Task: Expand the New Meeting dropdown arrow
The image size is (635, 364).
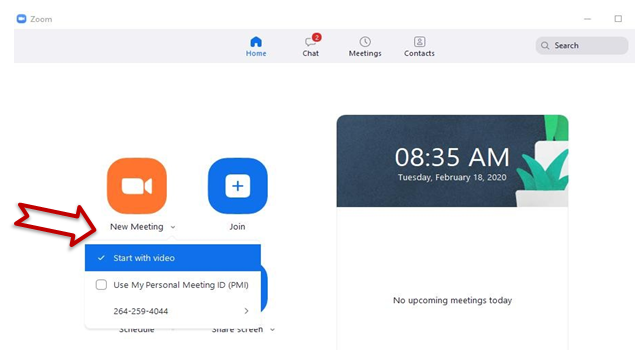Action: coord(173,227)
